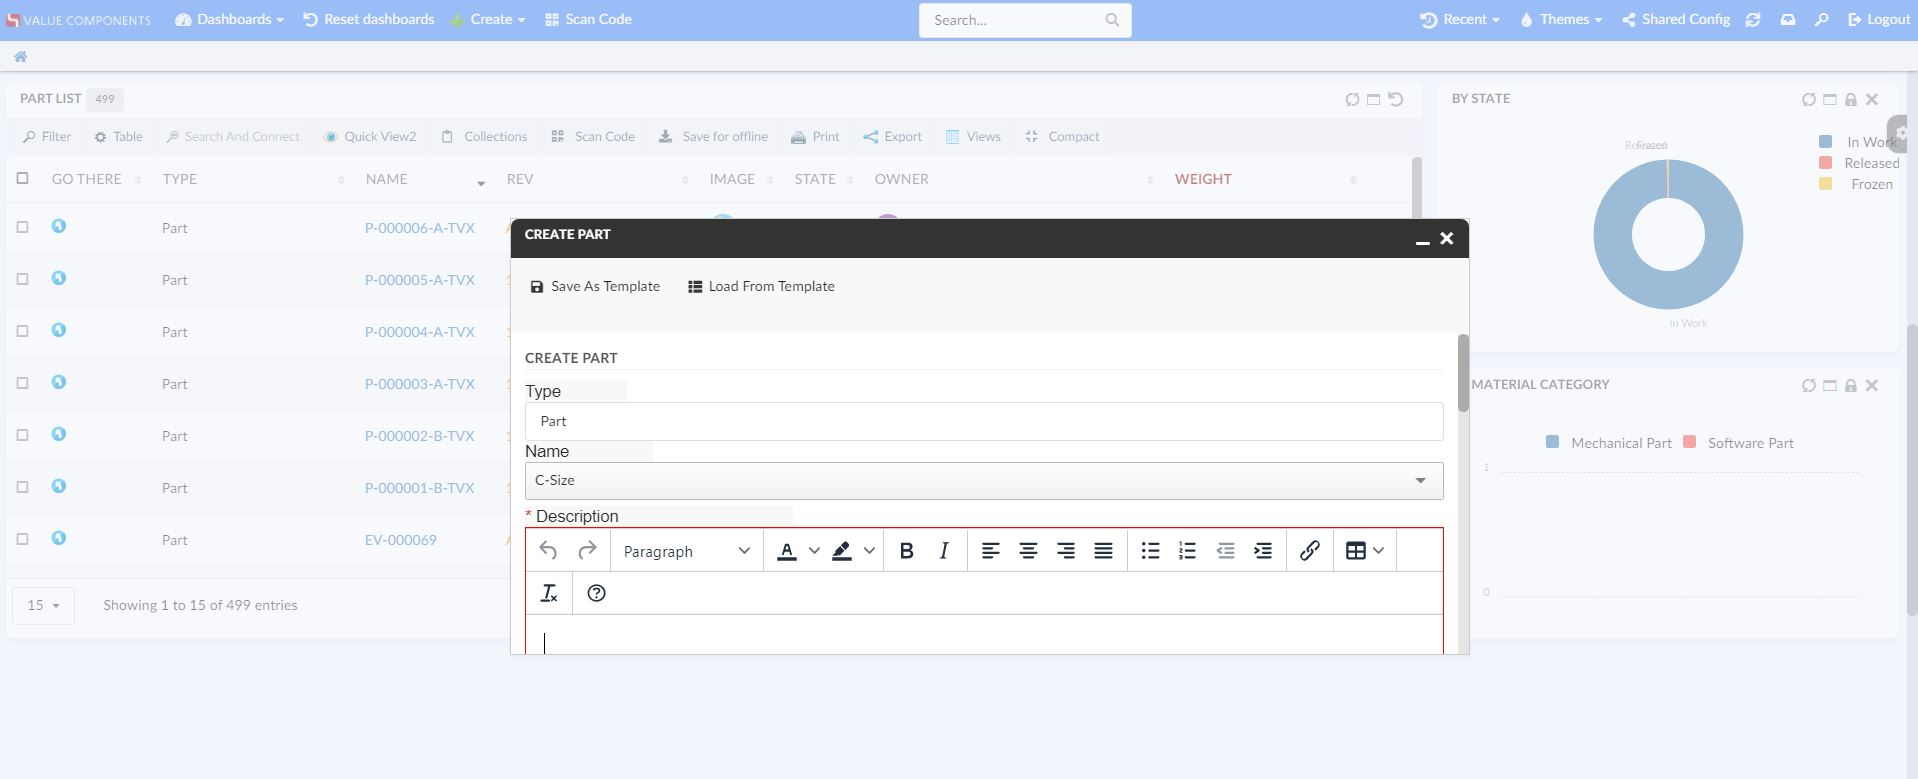
Task: Apply bulleted list formatting
Action: (1150, 551)
